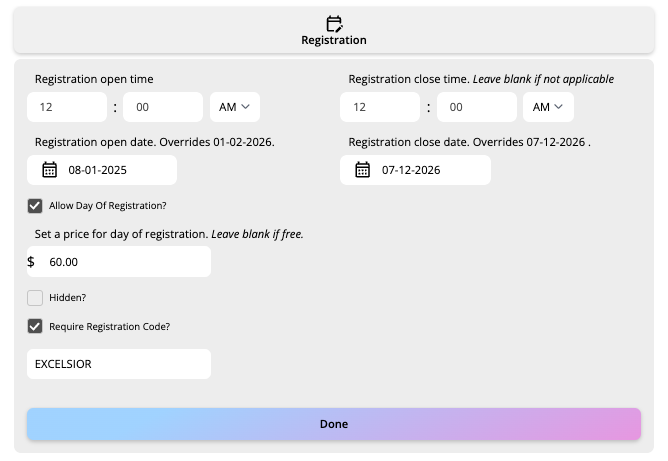Select the Registration header title

tap(334, 41)
